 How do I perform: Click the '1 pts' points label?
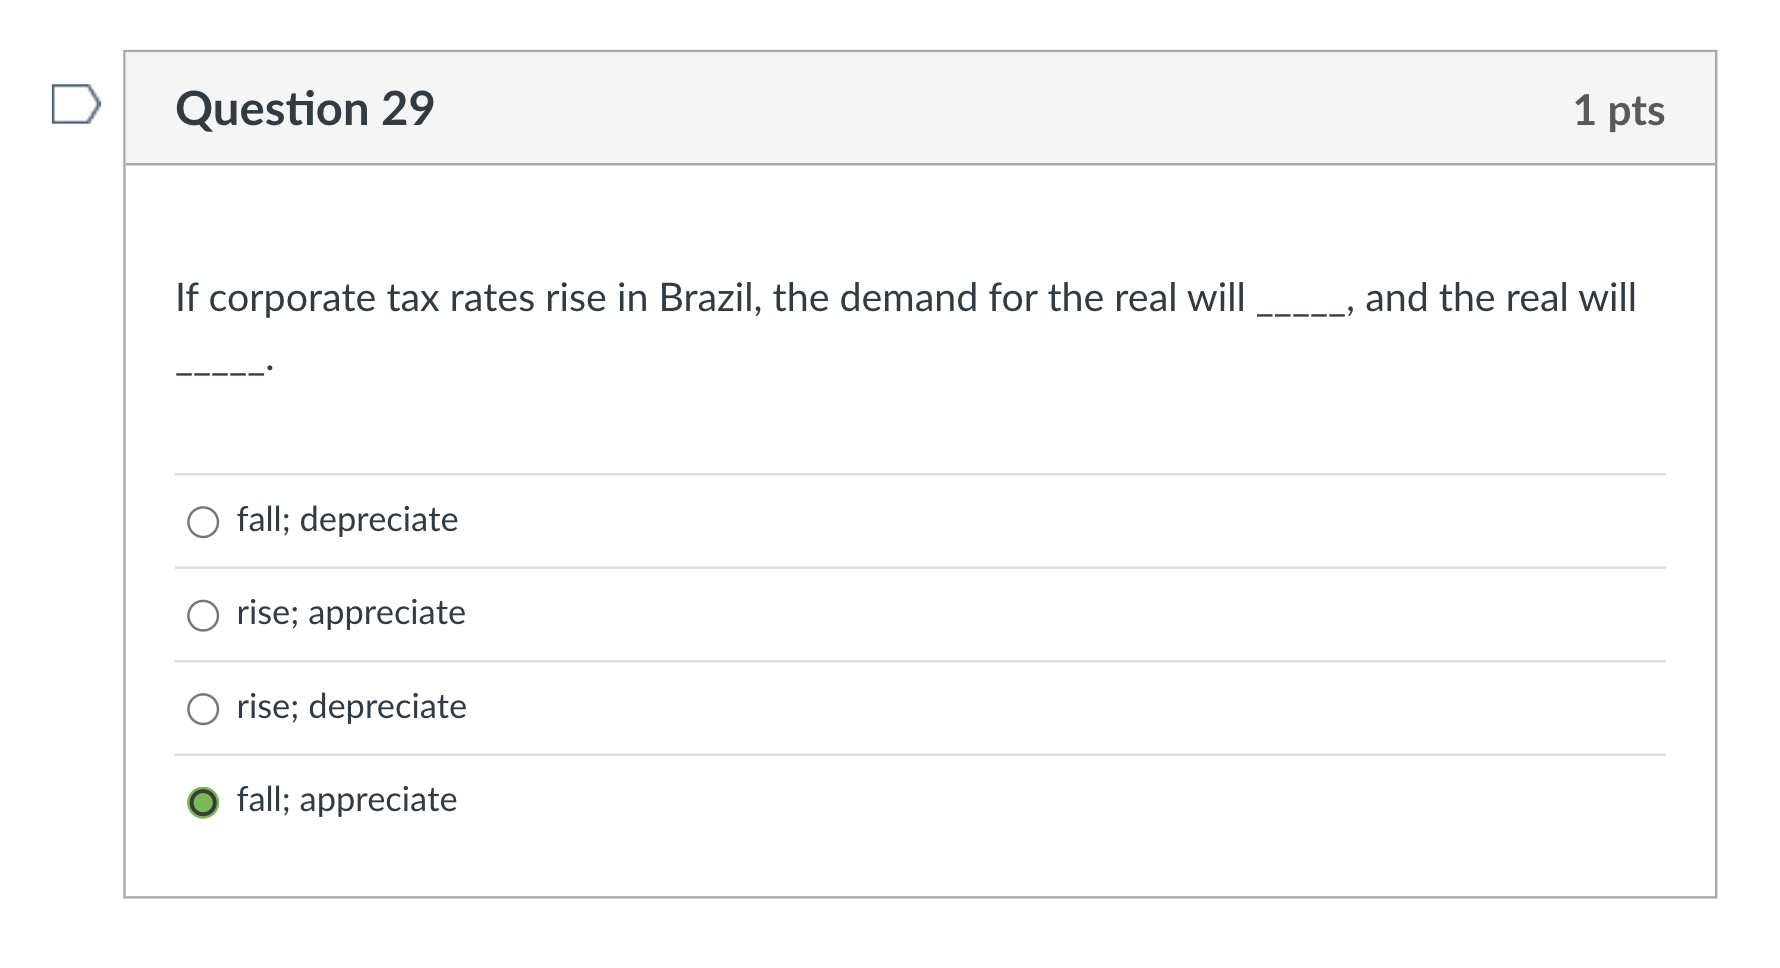tap(1618, 110)
